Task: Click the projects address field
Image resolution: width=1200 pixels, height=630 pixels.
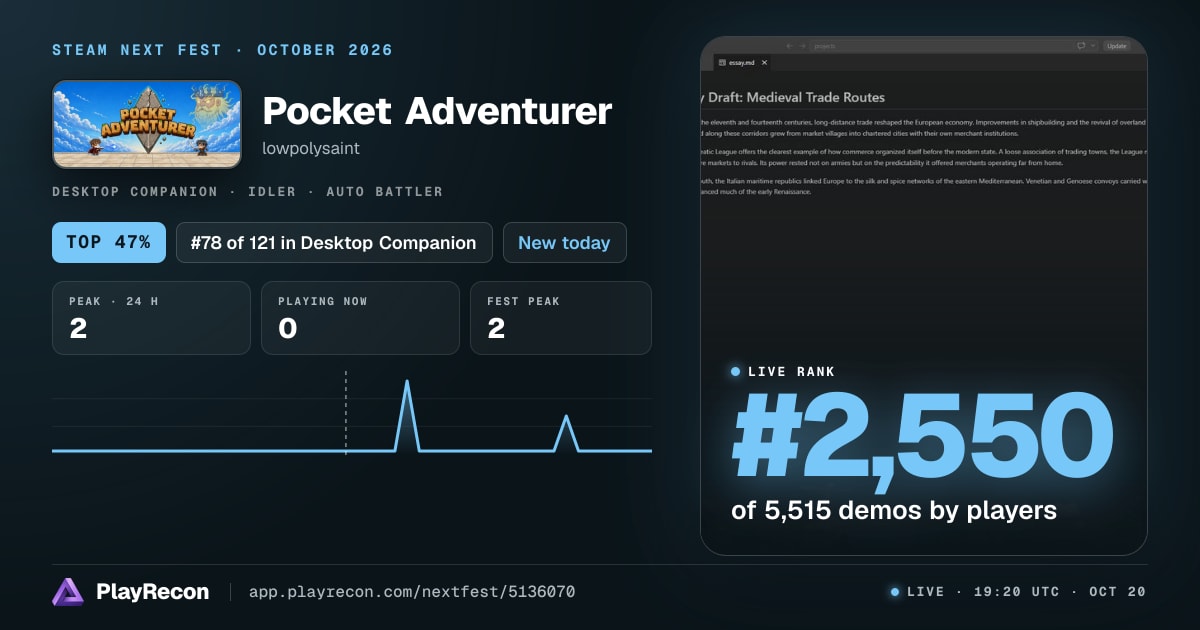Action: pyautogui.click(x=940, y=46)
